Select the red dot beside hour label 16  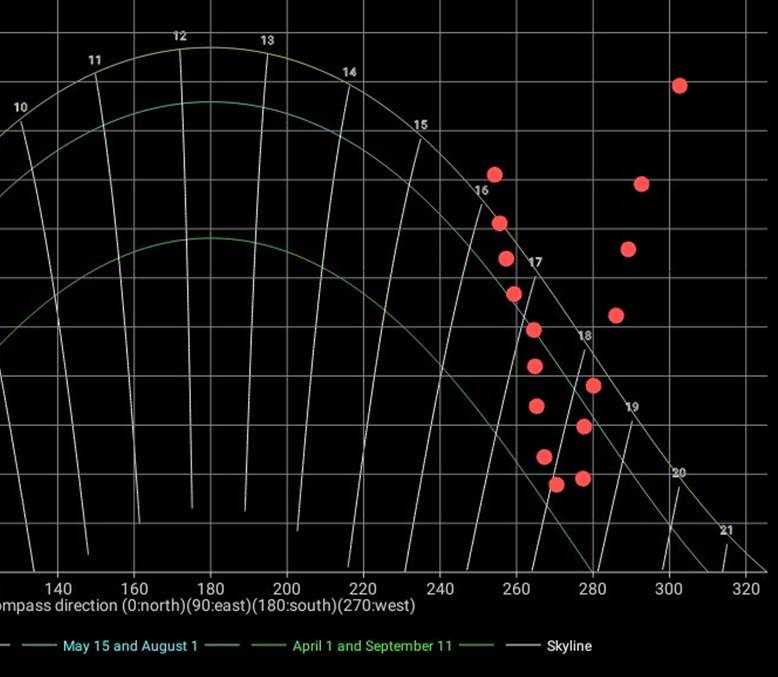[494, 175]
